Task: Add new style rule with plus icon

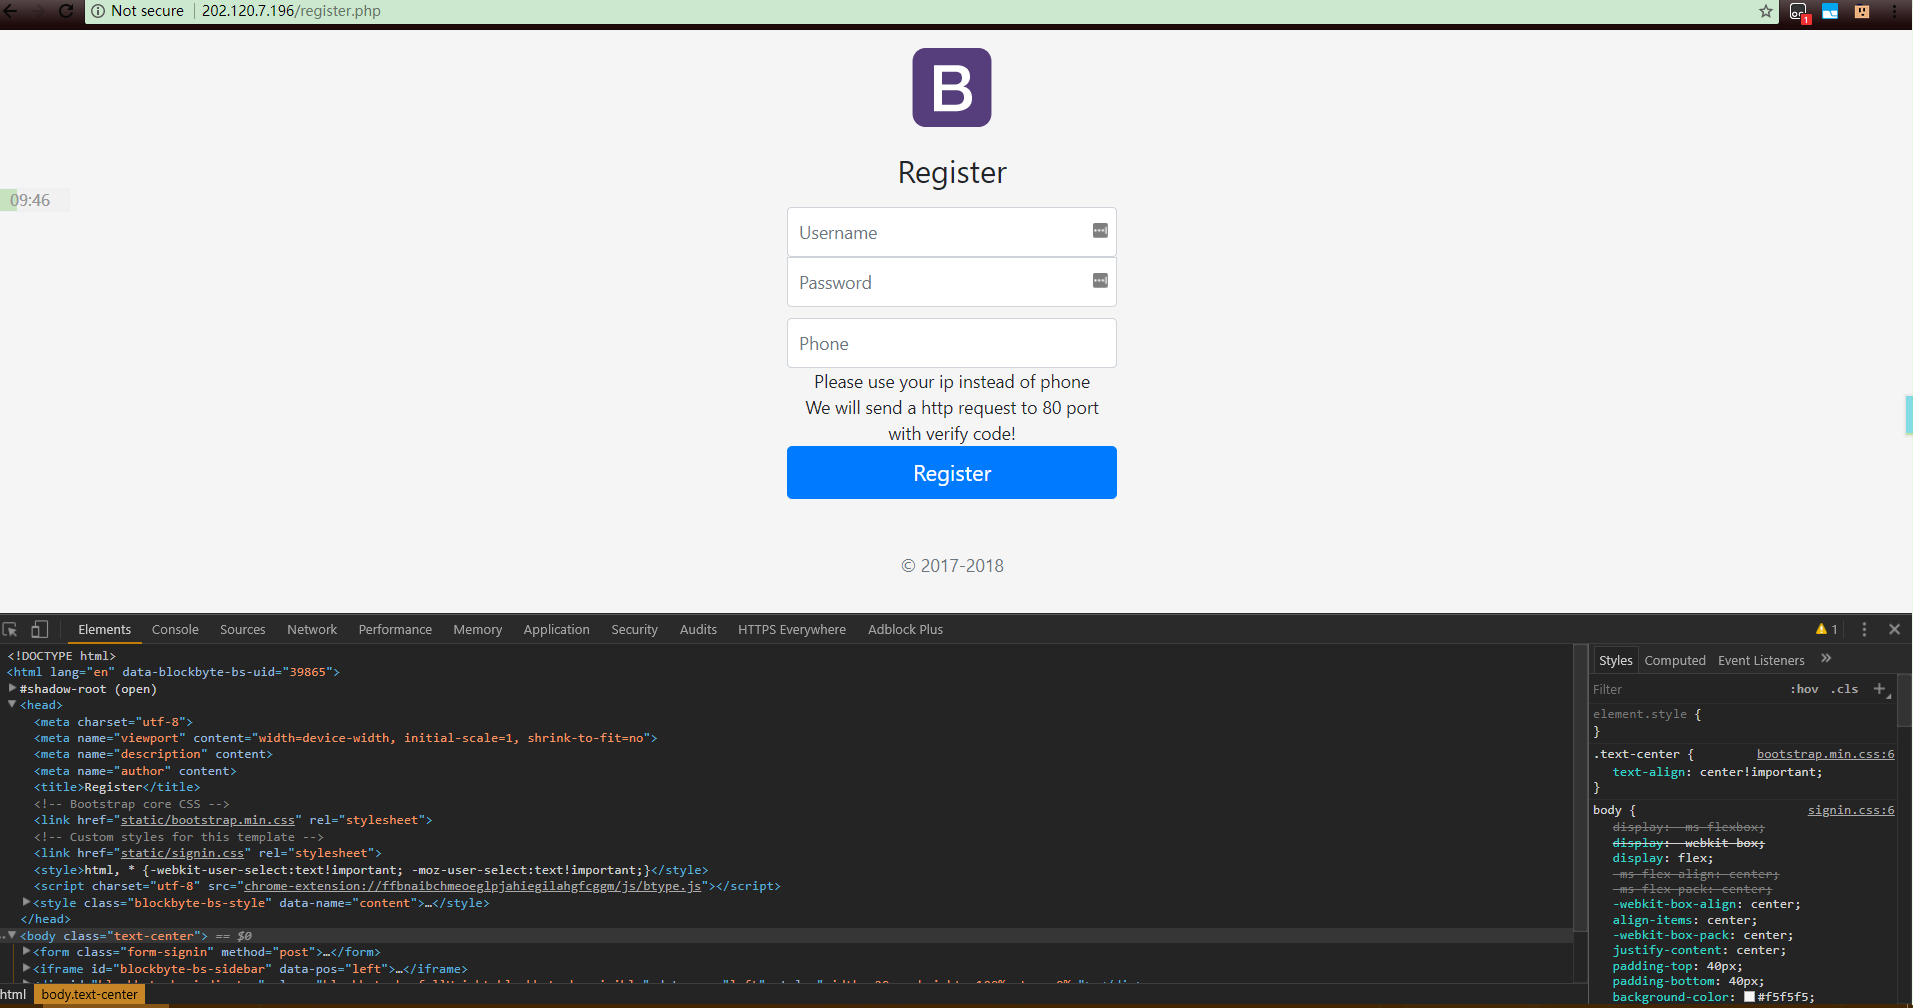Action: tap(1879, 689)
